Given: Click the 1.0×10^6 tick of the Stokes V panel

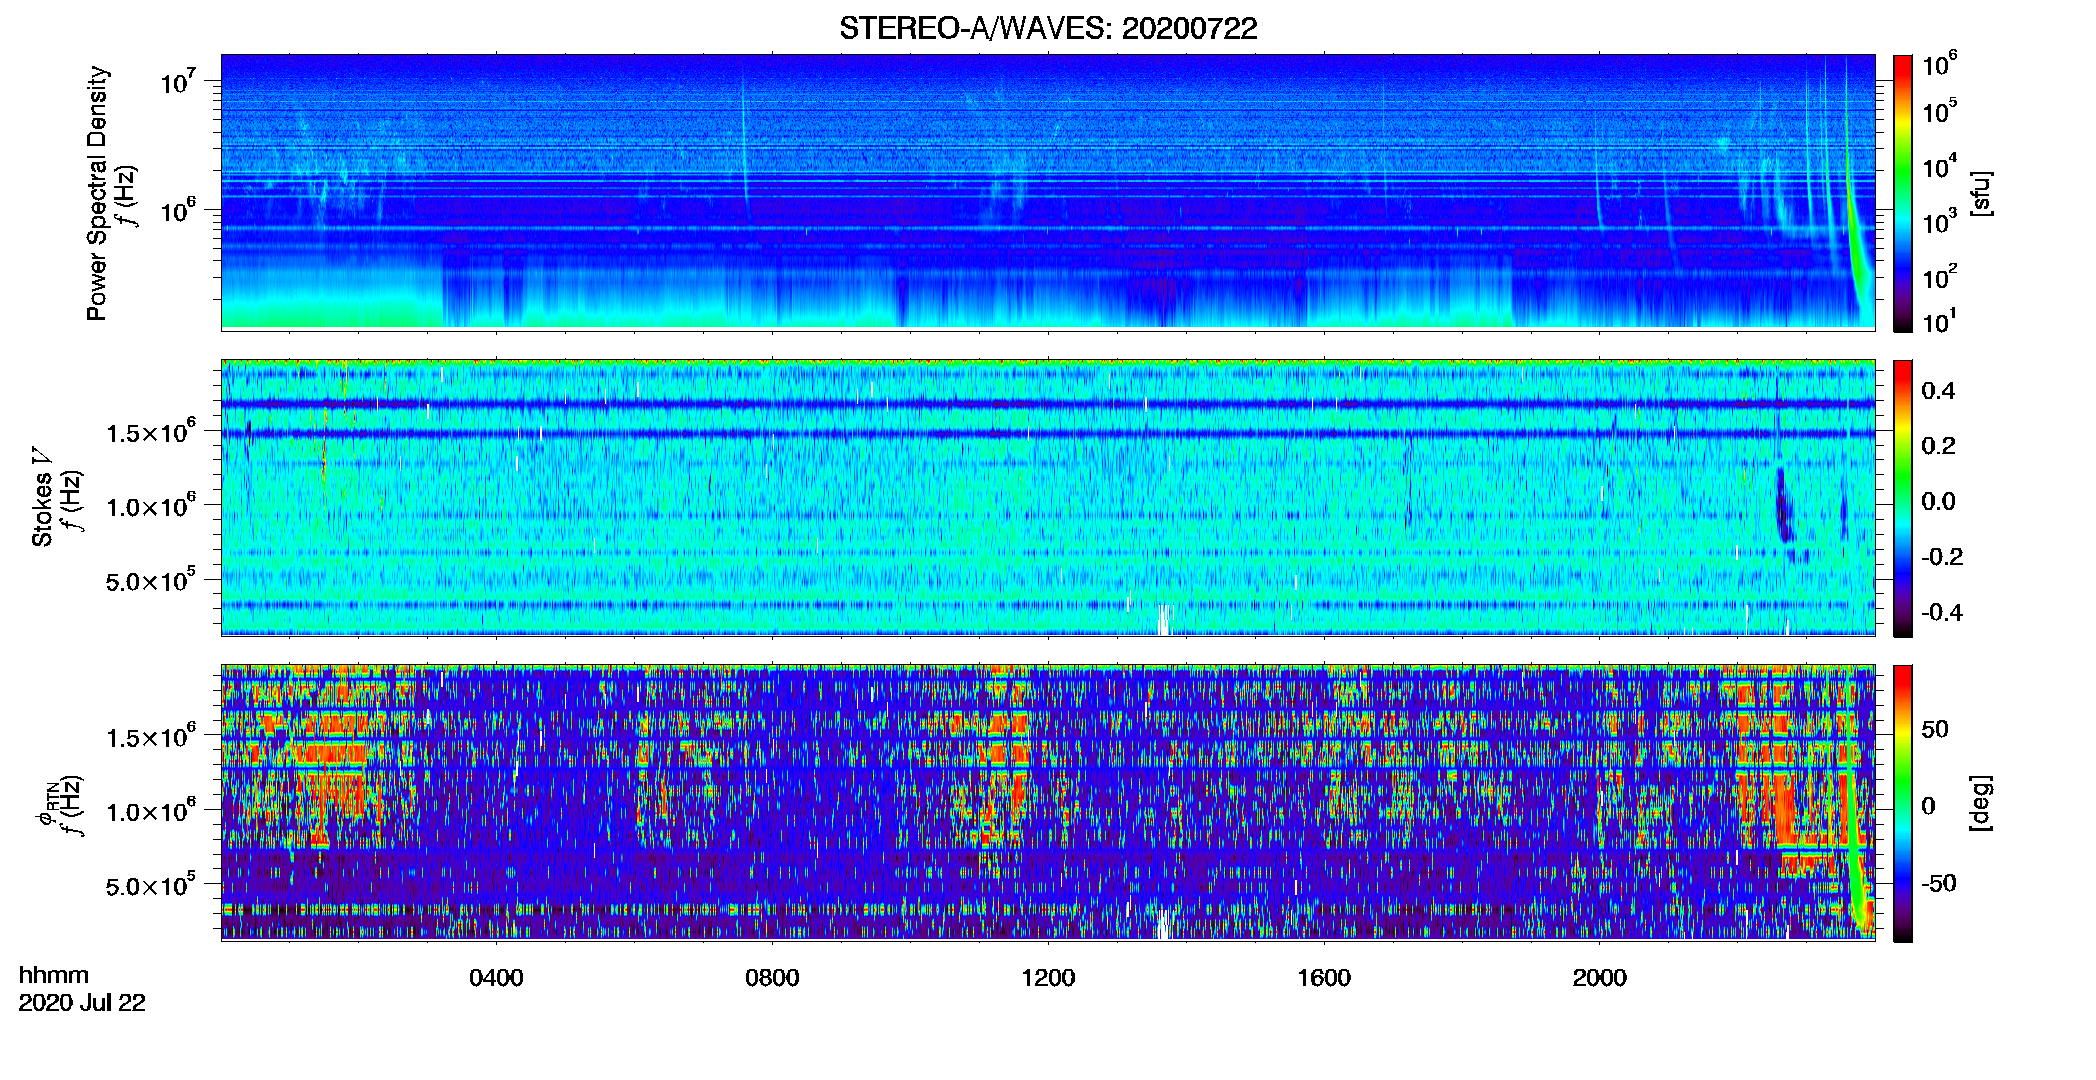Looking at the screenshot, I should pos(150,505).
